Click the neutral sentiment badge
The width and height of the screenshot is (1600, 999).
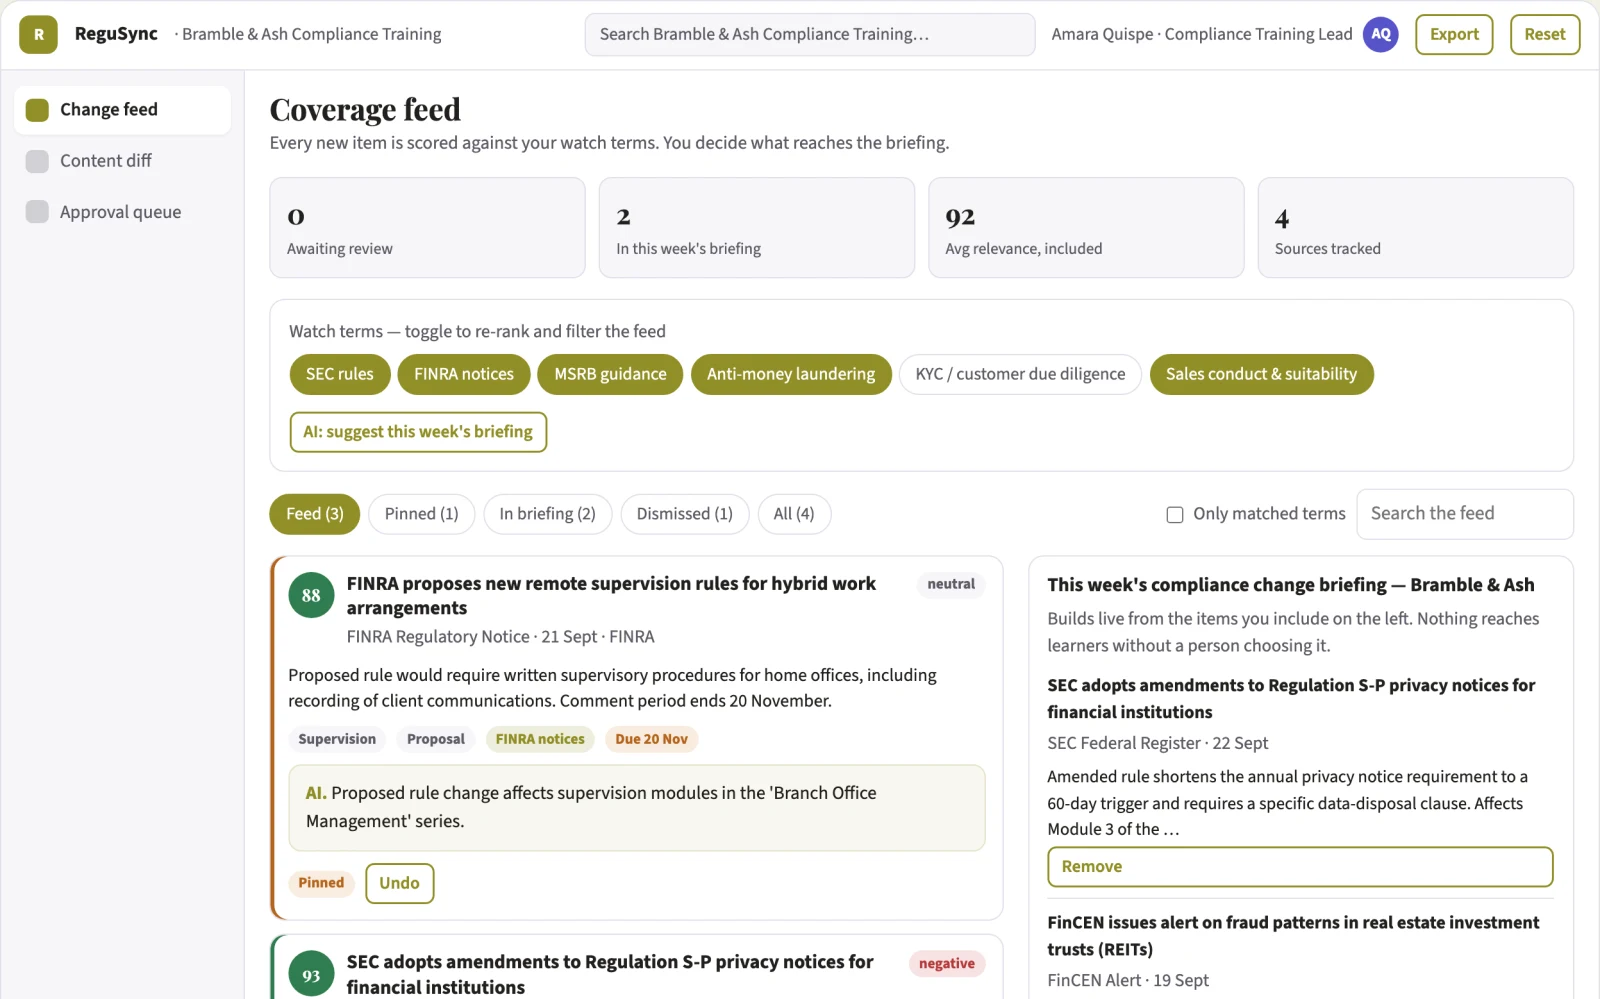950,584
